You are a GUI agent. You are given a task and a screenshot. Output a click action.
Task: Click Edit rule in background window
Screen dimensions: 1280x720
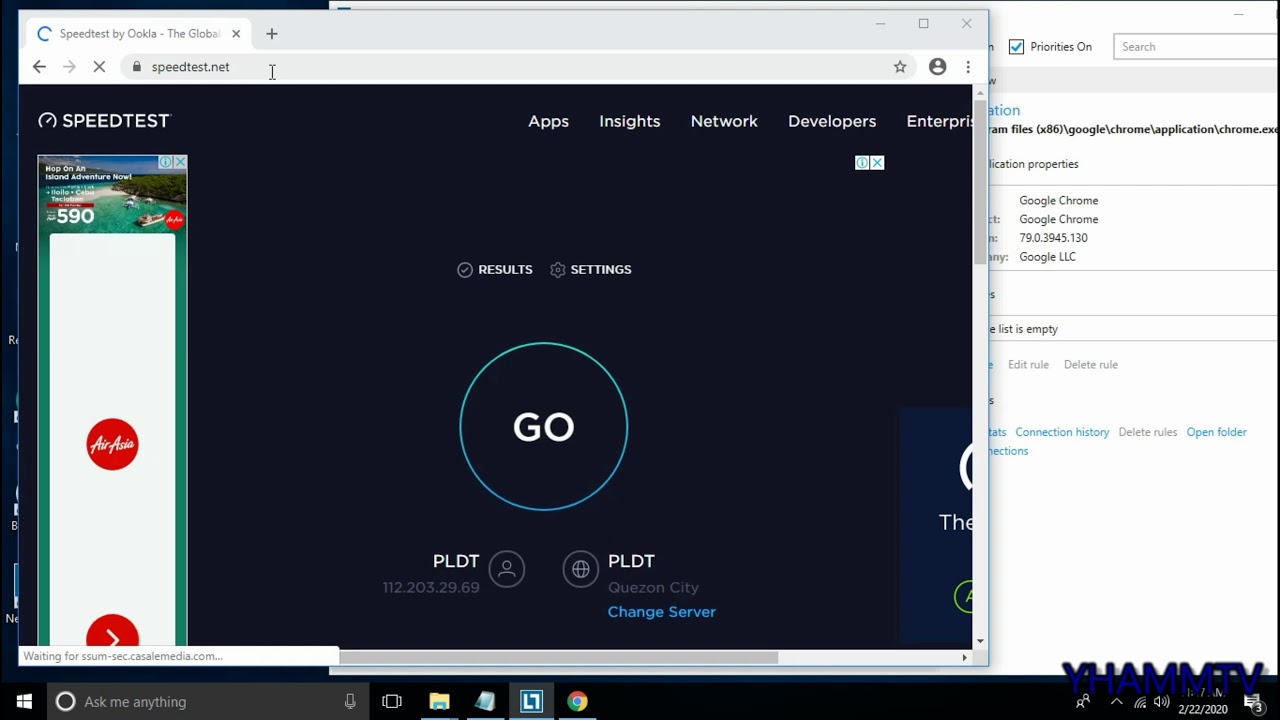1028,365
